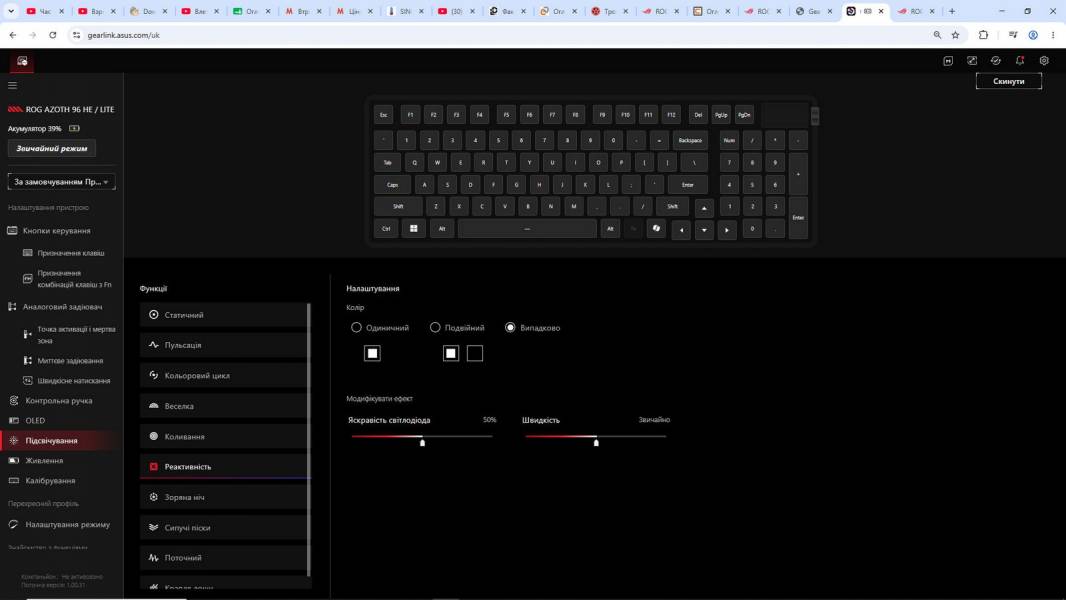Viewport: 1066px width, 600px height.
Task: Open the settings gear icon
Action: (x=1044, y=60)
